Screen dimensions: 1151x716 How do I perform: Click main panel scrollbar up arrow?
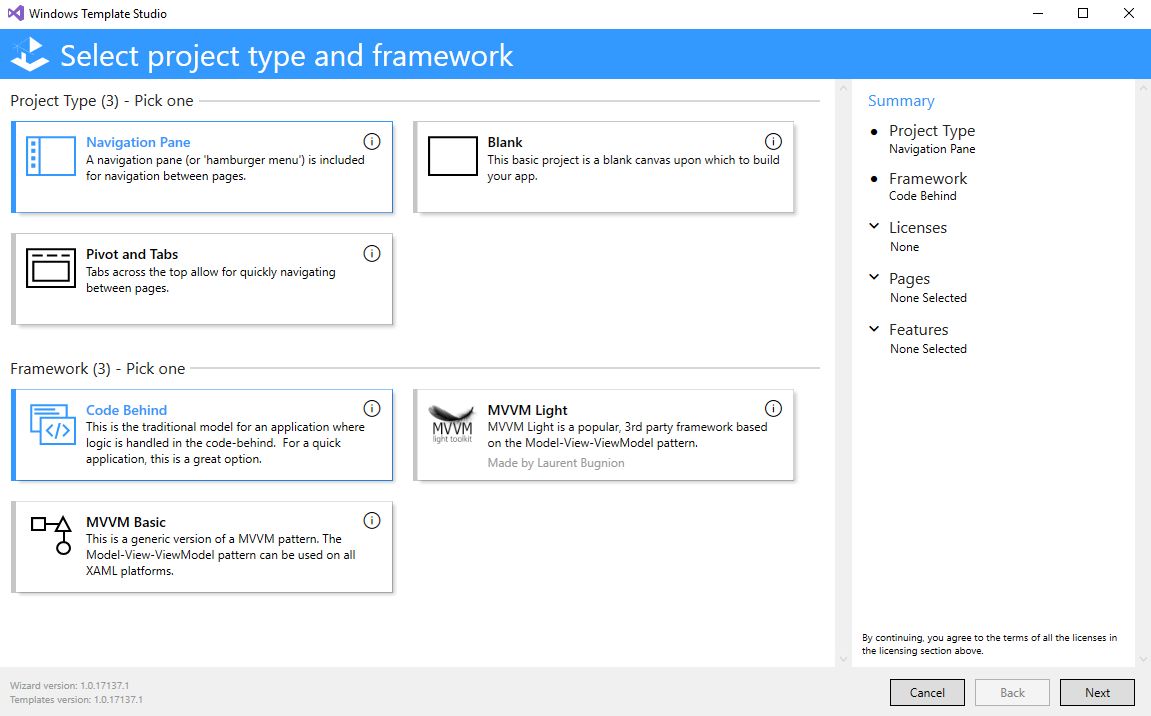point(843,88)
